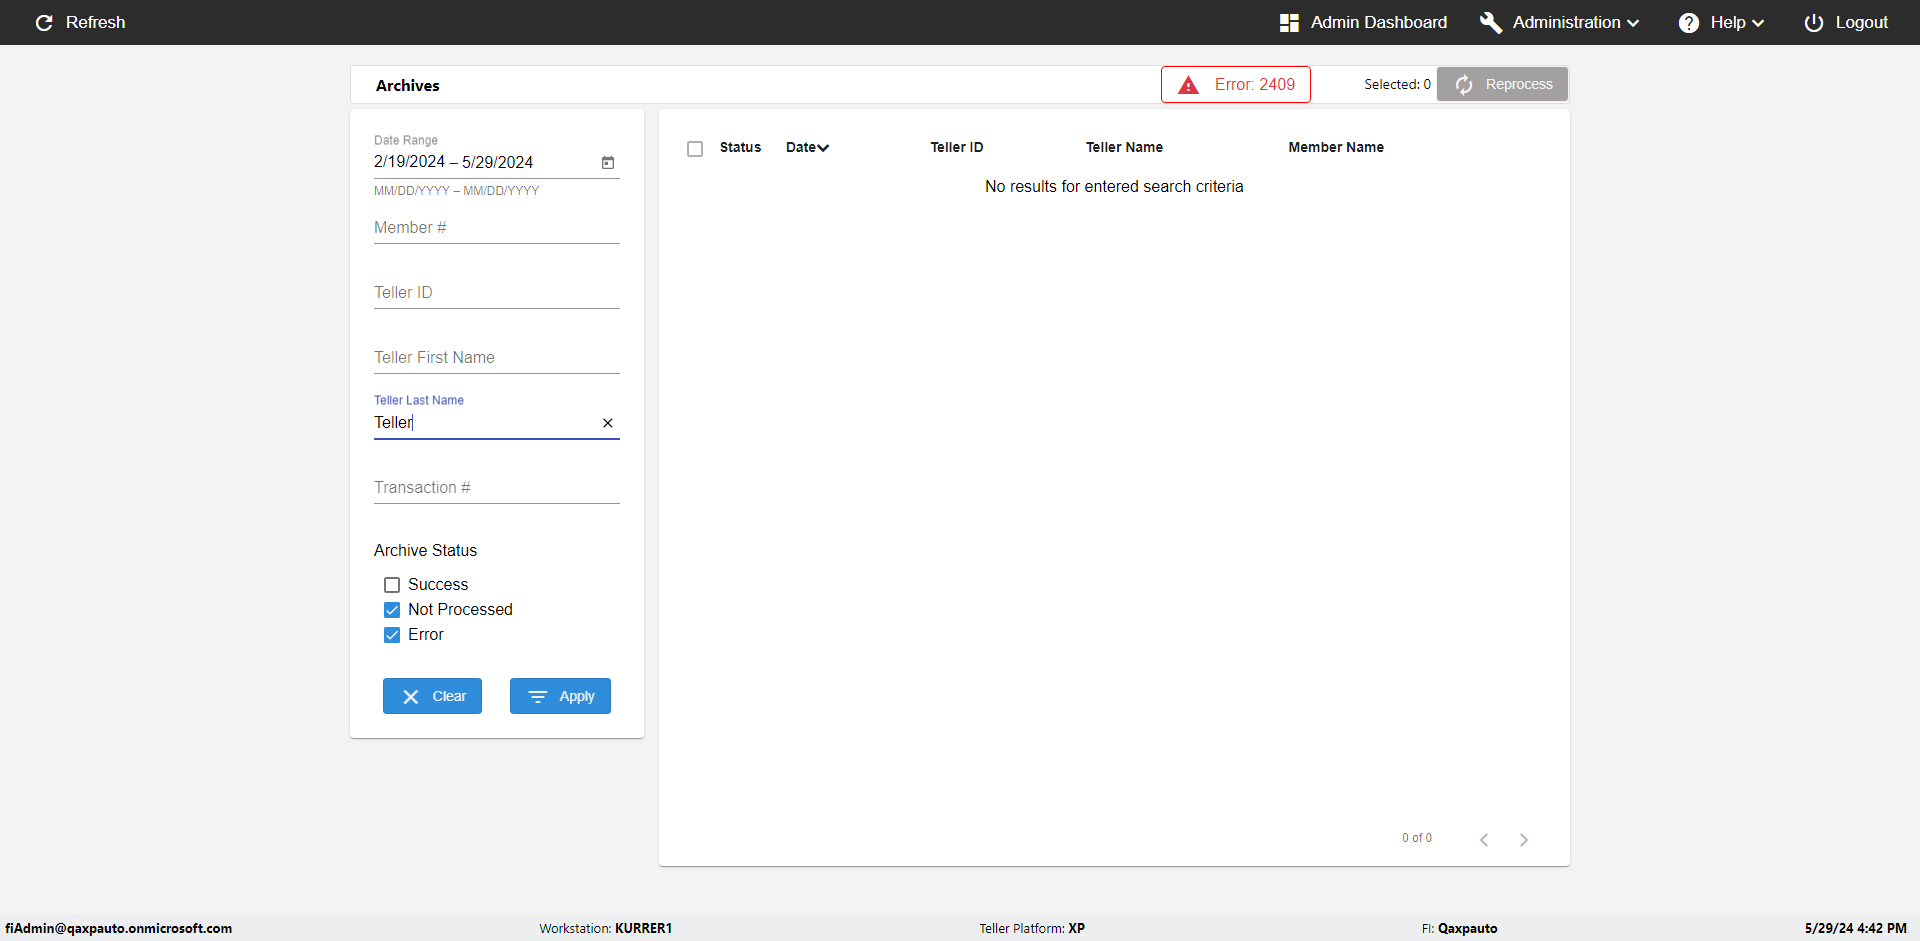The image size is (1920, 941).
Task: Click FI: Qaxpauto in status bar
Action: point(1459,928)
